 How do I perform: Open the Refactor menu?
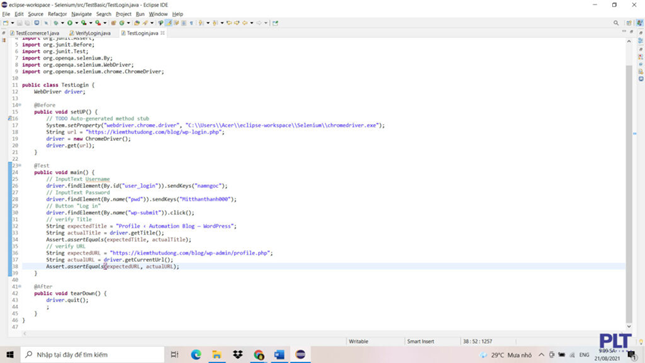(x=57, y=14)
